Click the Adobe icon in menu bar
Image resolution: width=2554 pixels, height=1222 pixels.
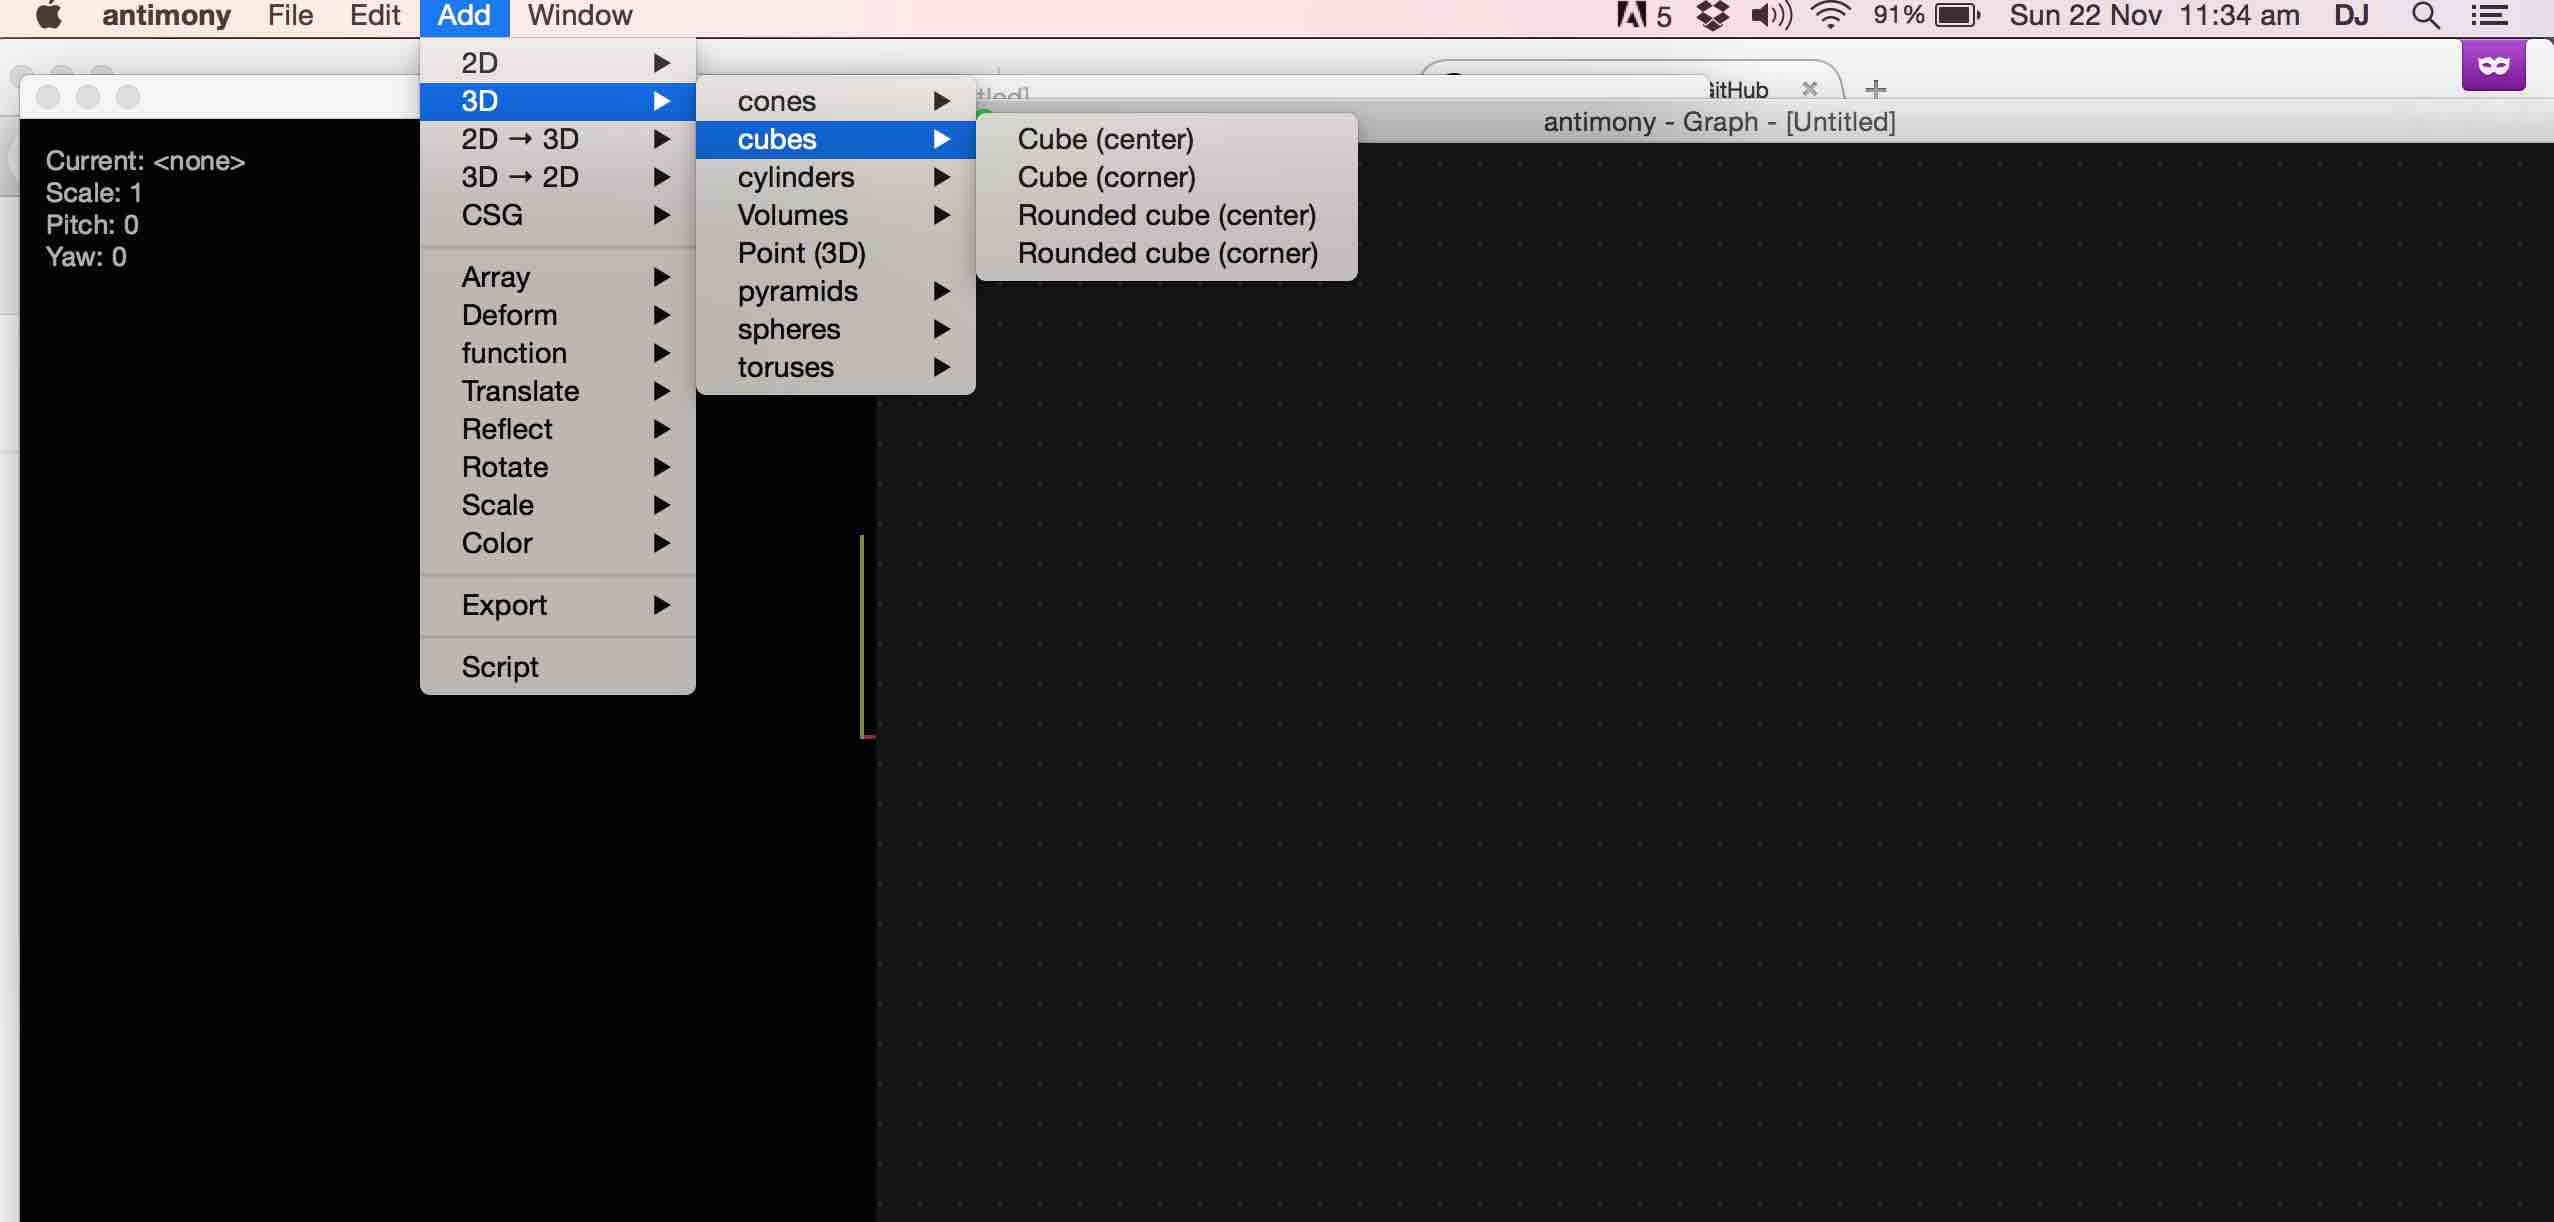[x=1632, y=16]
